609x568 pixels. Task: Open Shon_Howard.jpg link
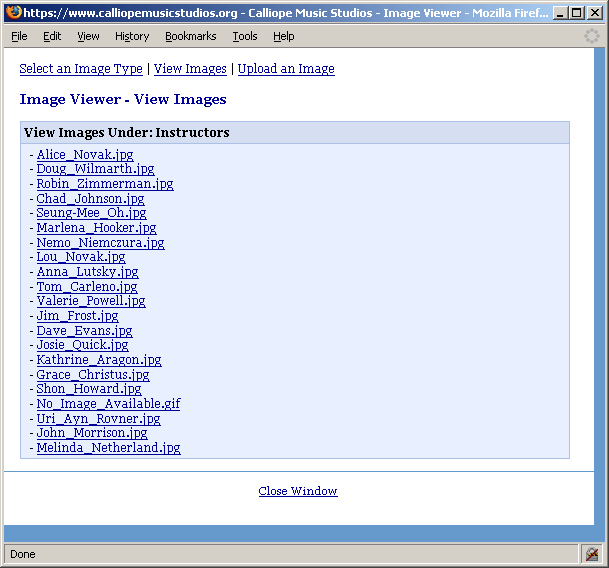point(89,389)
